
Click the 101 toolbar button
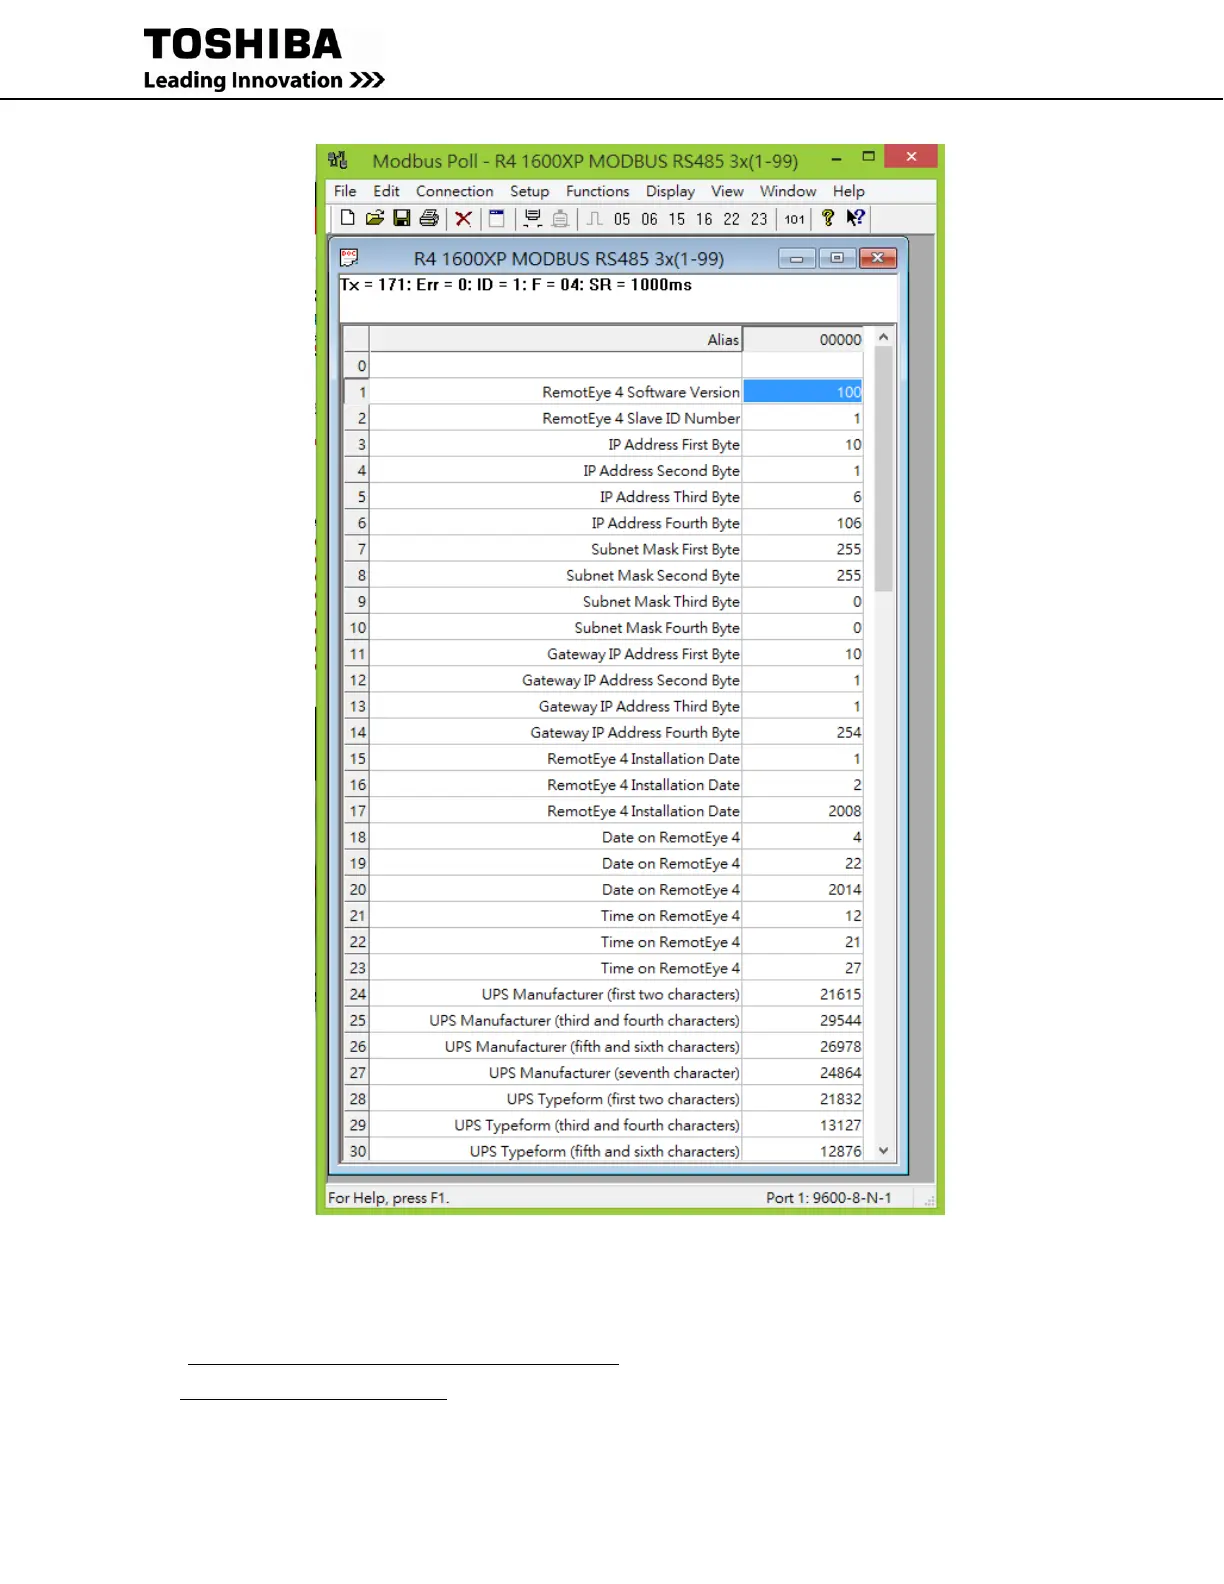pos(794,219)
